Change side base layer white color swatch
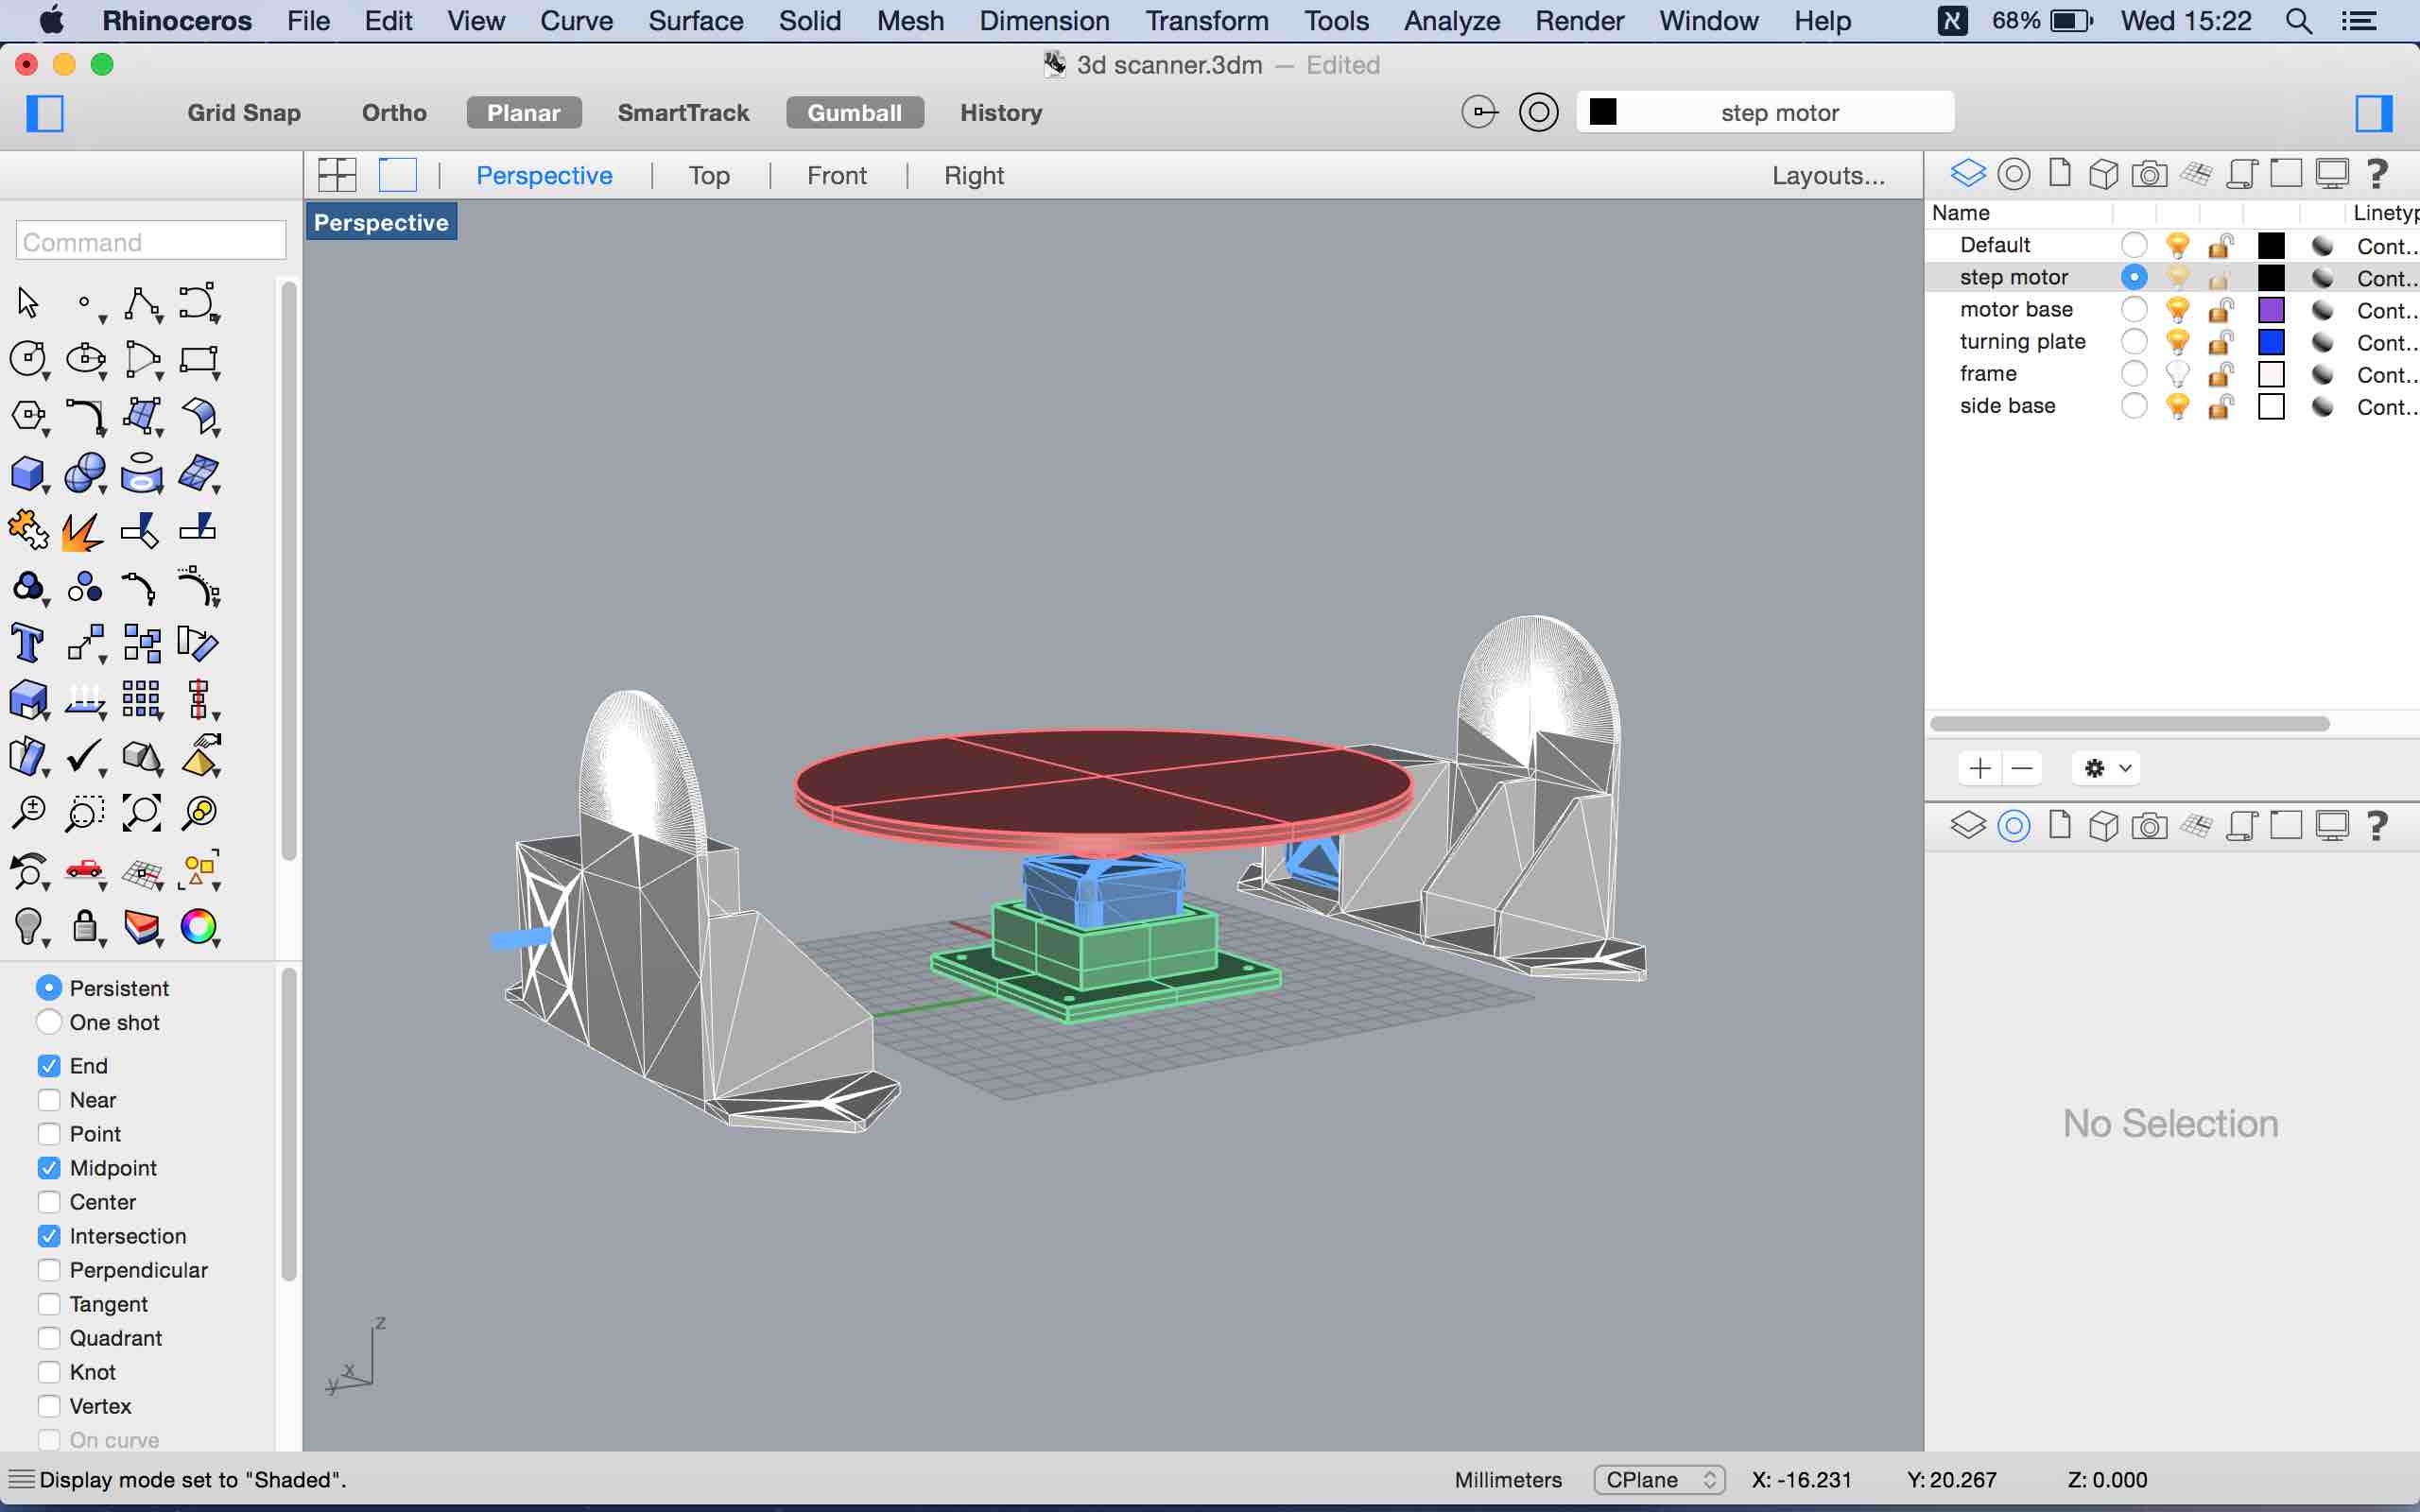The height and width of the screenshot is (1512, 2420). [2271, 407]
